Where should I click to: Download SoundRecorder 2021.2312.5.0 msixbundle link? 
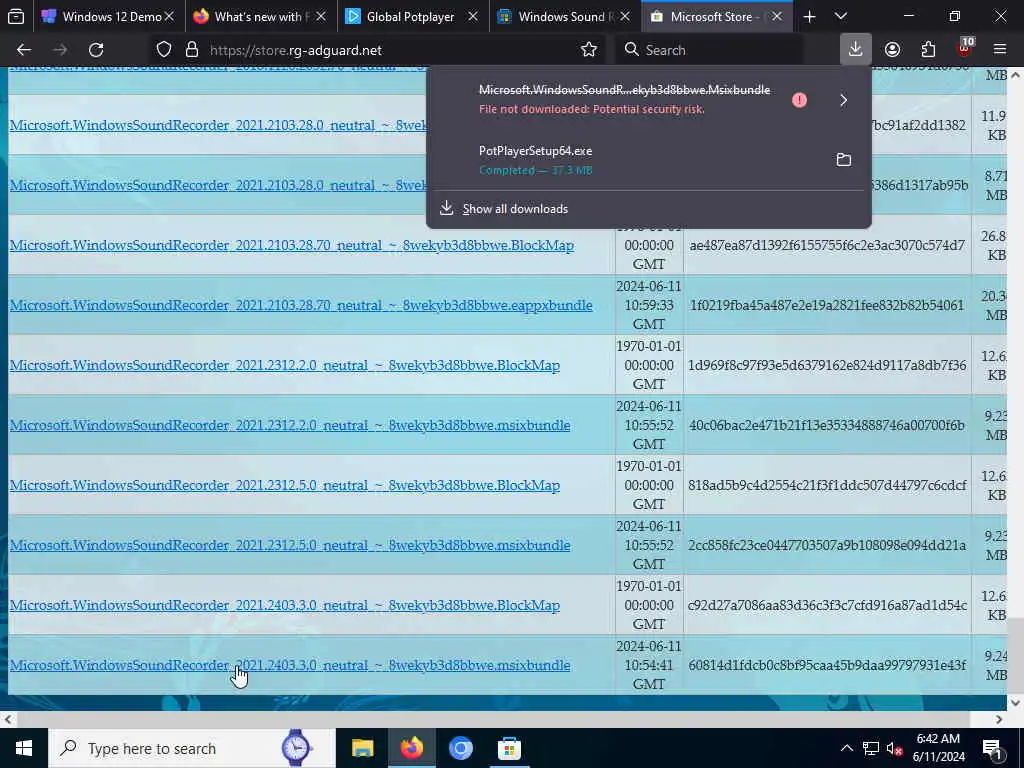[x=290, y=546]
